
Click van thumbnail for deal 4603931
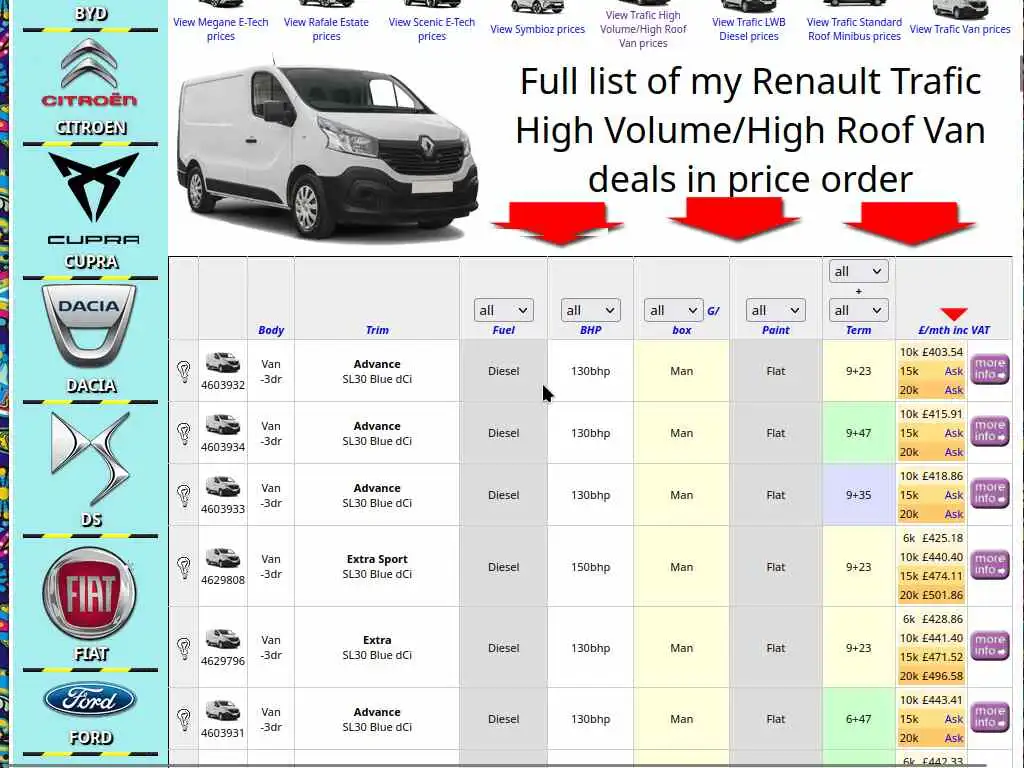[x=223, y=709]
